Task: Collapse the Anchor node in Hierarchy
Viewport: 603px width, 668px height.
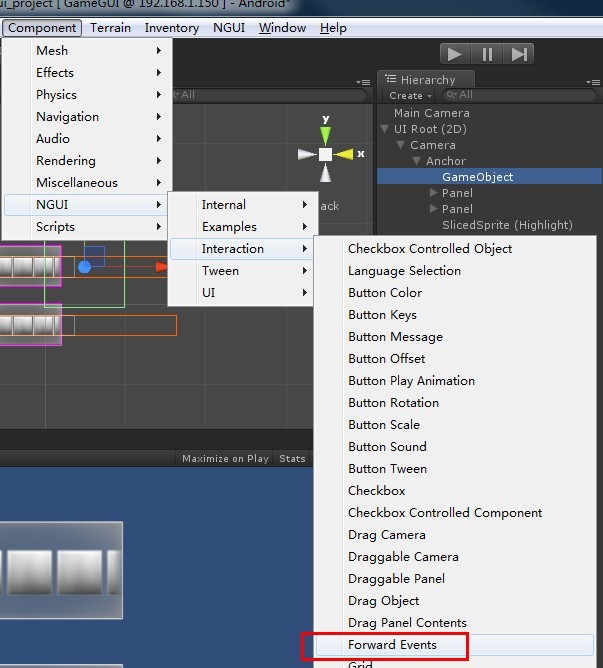Action: click(x=416, y=161)
